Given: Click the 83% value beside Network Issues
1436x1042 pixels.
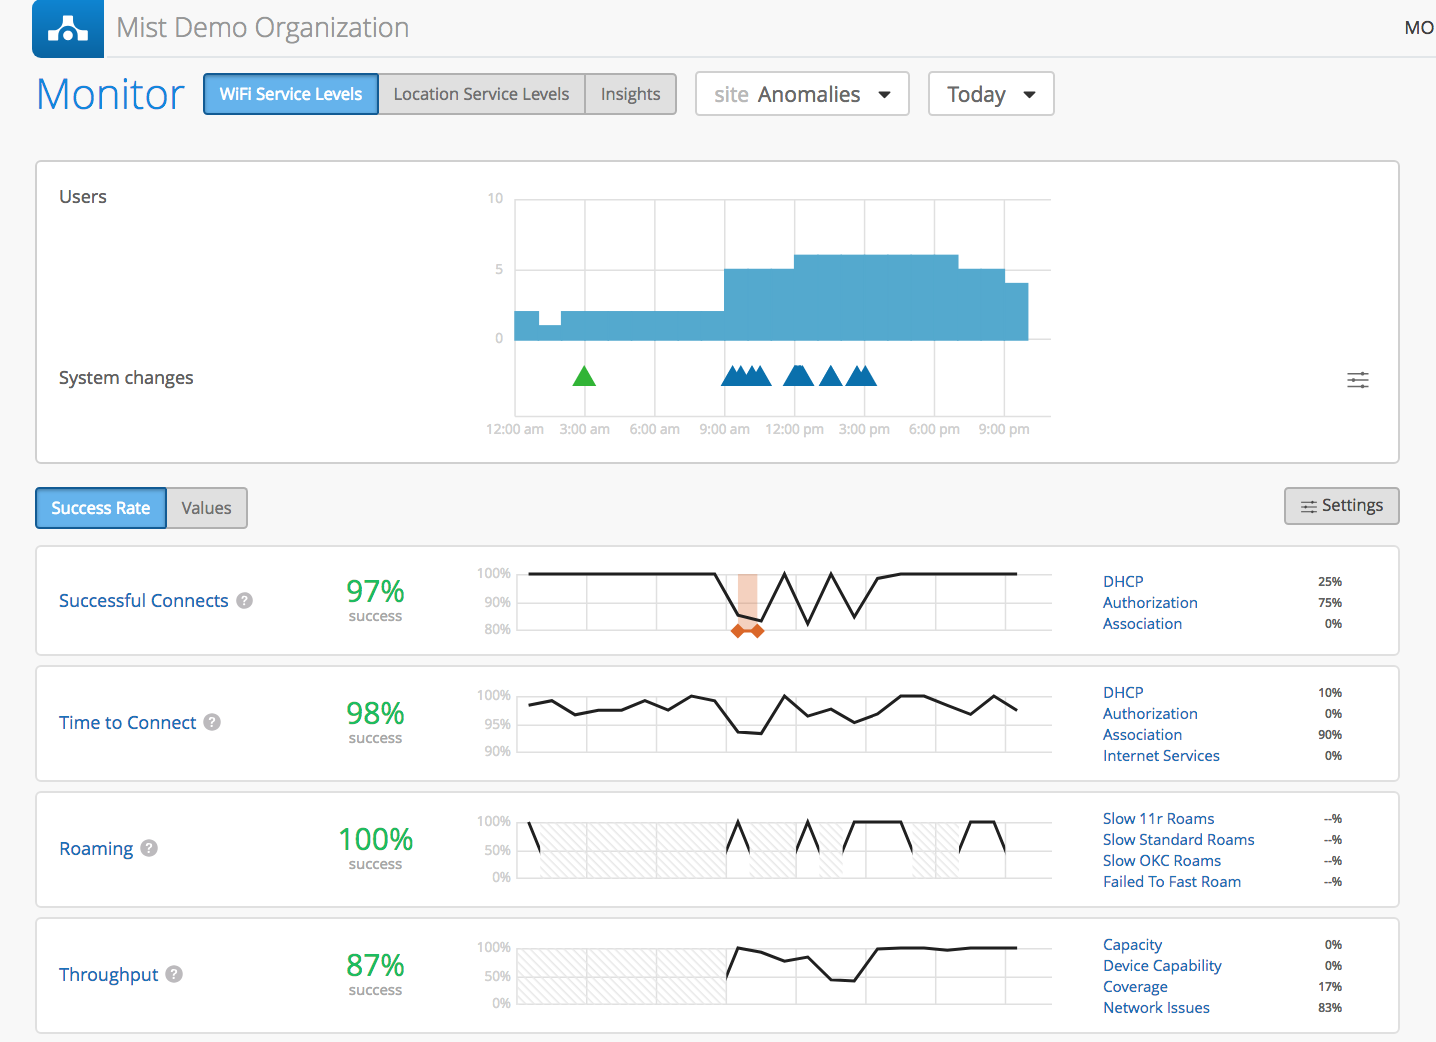Looking at the screenshot, I should click(x=1330, y=1007).
